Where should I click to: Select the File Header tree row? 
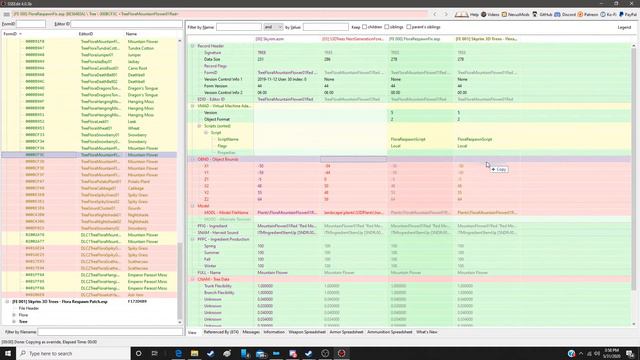point(29,308)
